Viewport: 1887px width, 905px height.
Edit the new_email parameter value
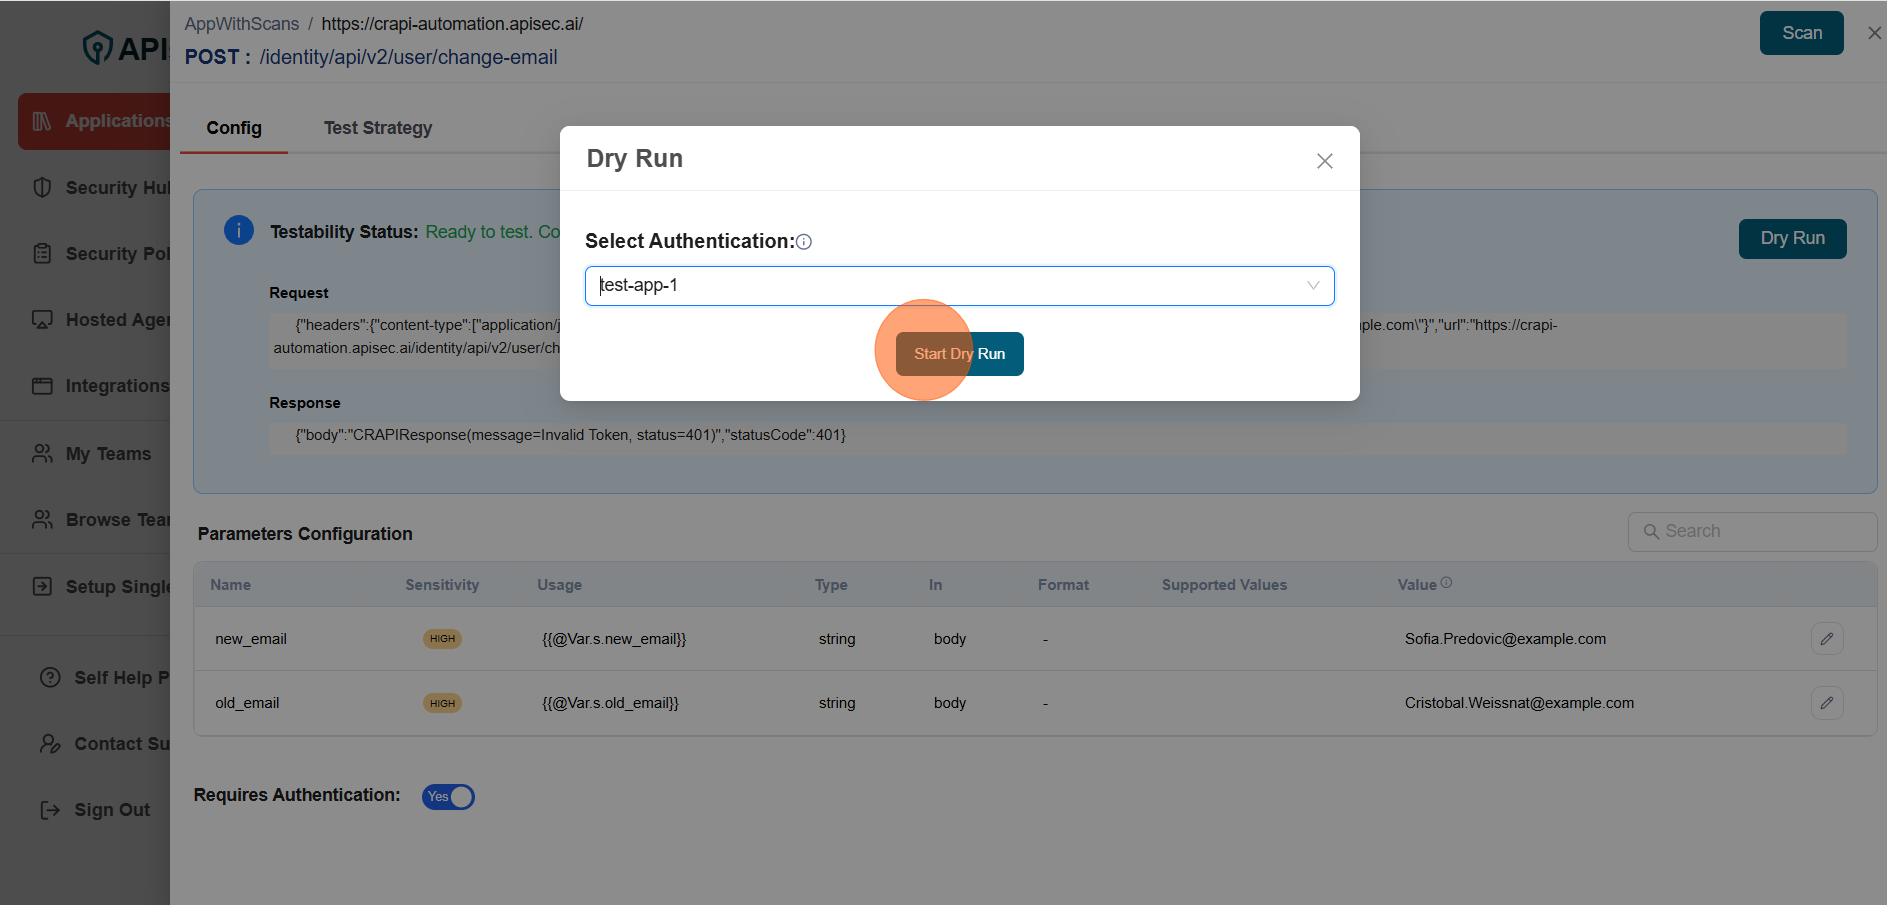pos(1827,638)
